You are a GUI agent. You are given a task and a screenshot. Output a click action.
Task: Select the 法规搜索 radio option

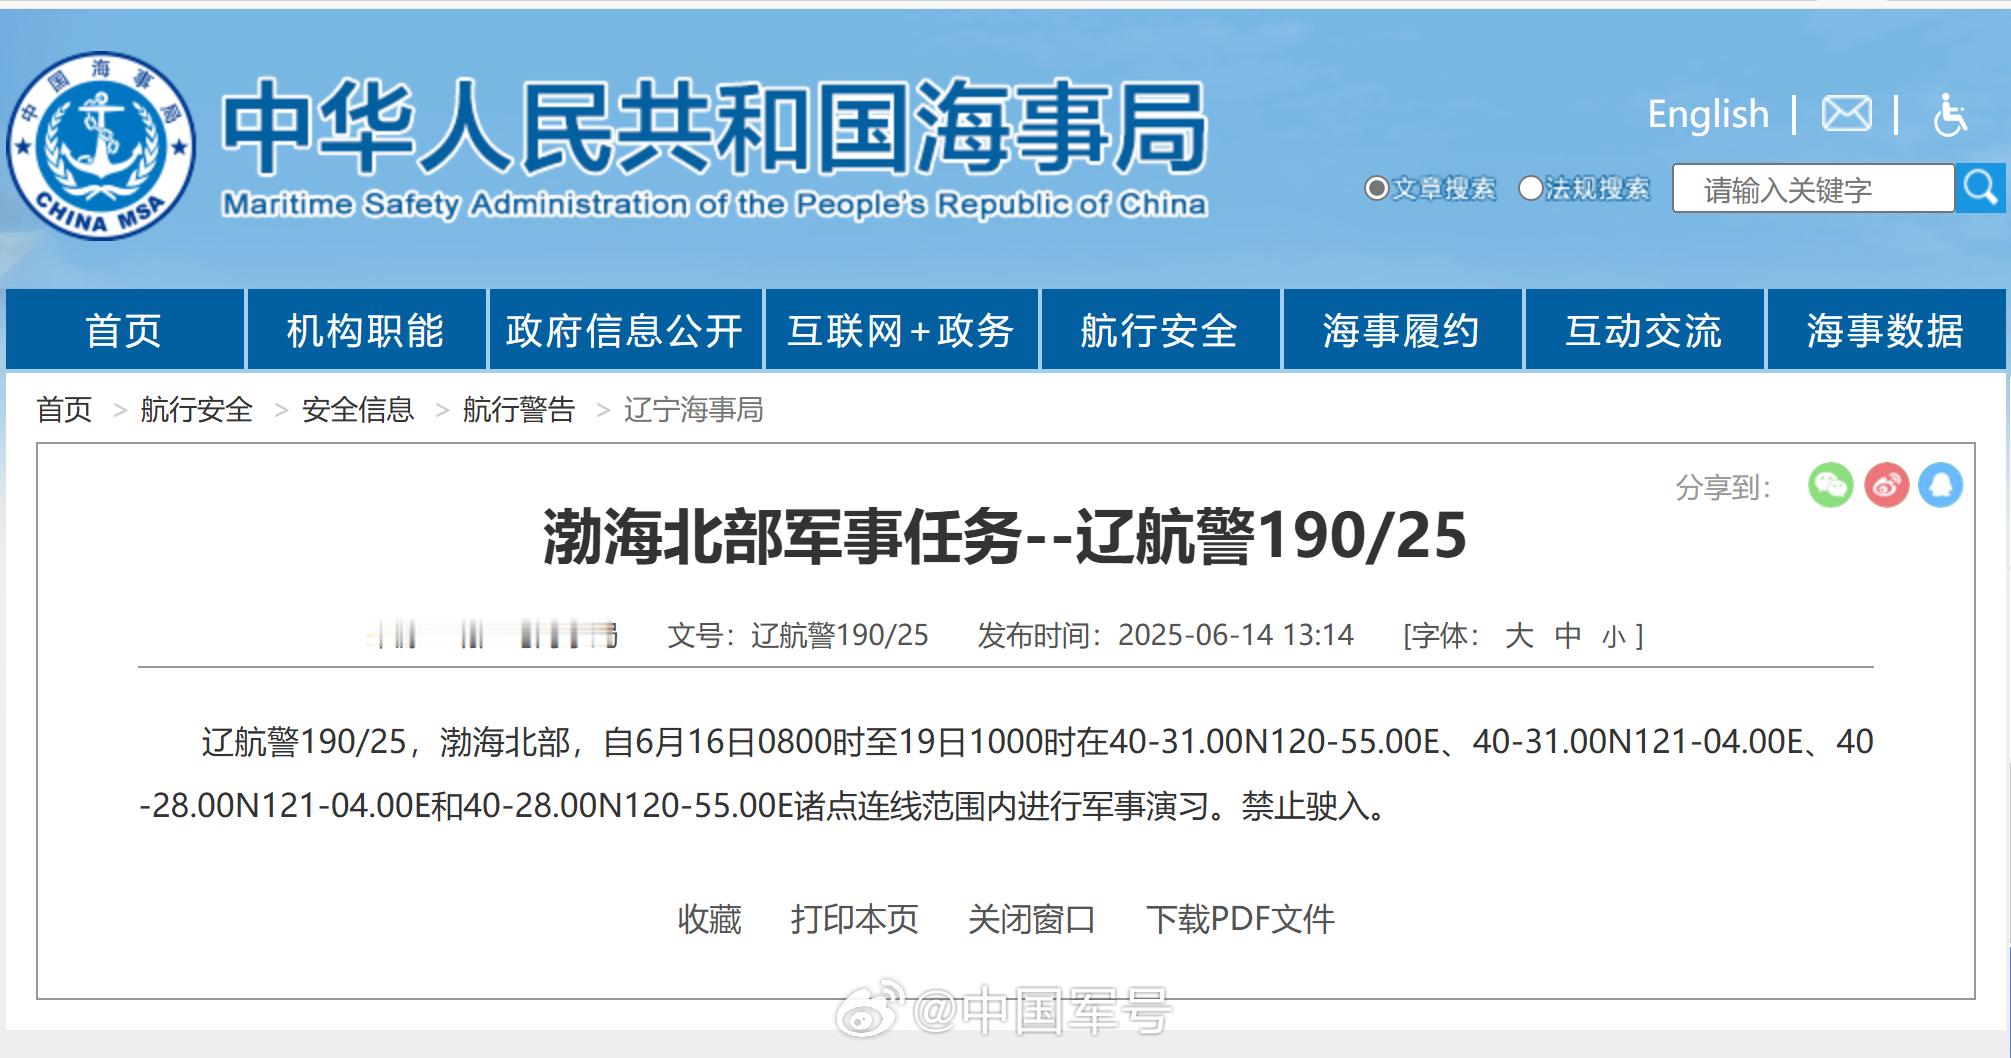point(1530,188)
